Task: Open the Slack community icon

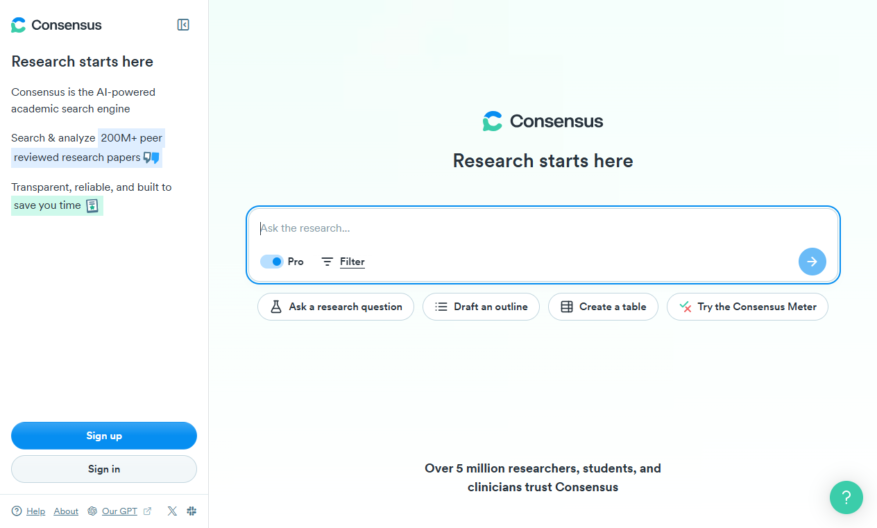Action: [x=192, y=511]
